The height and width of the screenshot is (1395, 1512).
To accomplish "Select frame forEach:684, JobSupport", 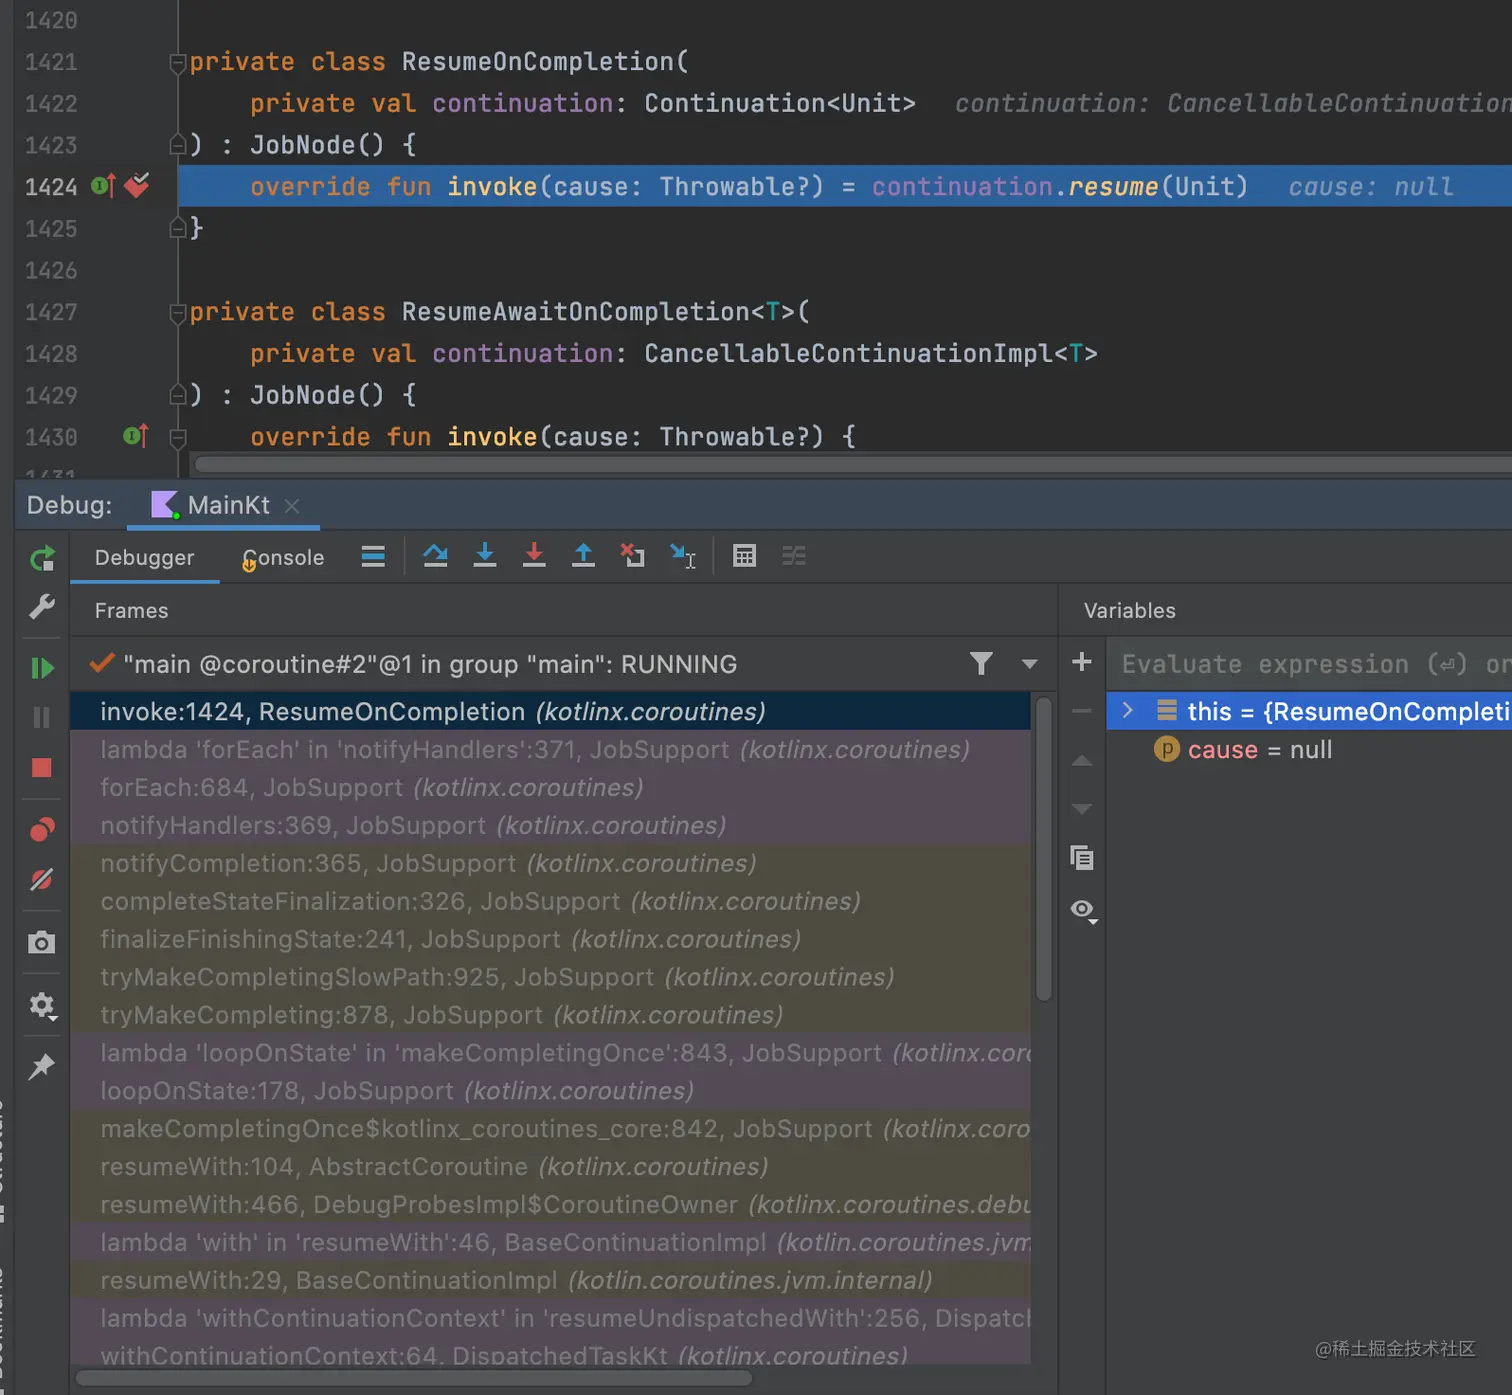I will tap(550, 788).
